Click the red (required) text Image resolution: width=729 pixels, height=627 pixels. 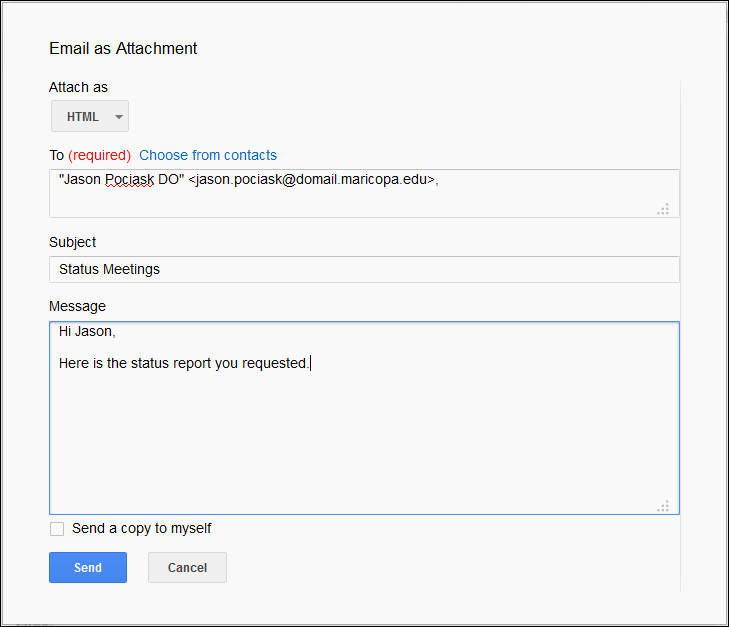pos(99,155)
